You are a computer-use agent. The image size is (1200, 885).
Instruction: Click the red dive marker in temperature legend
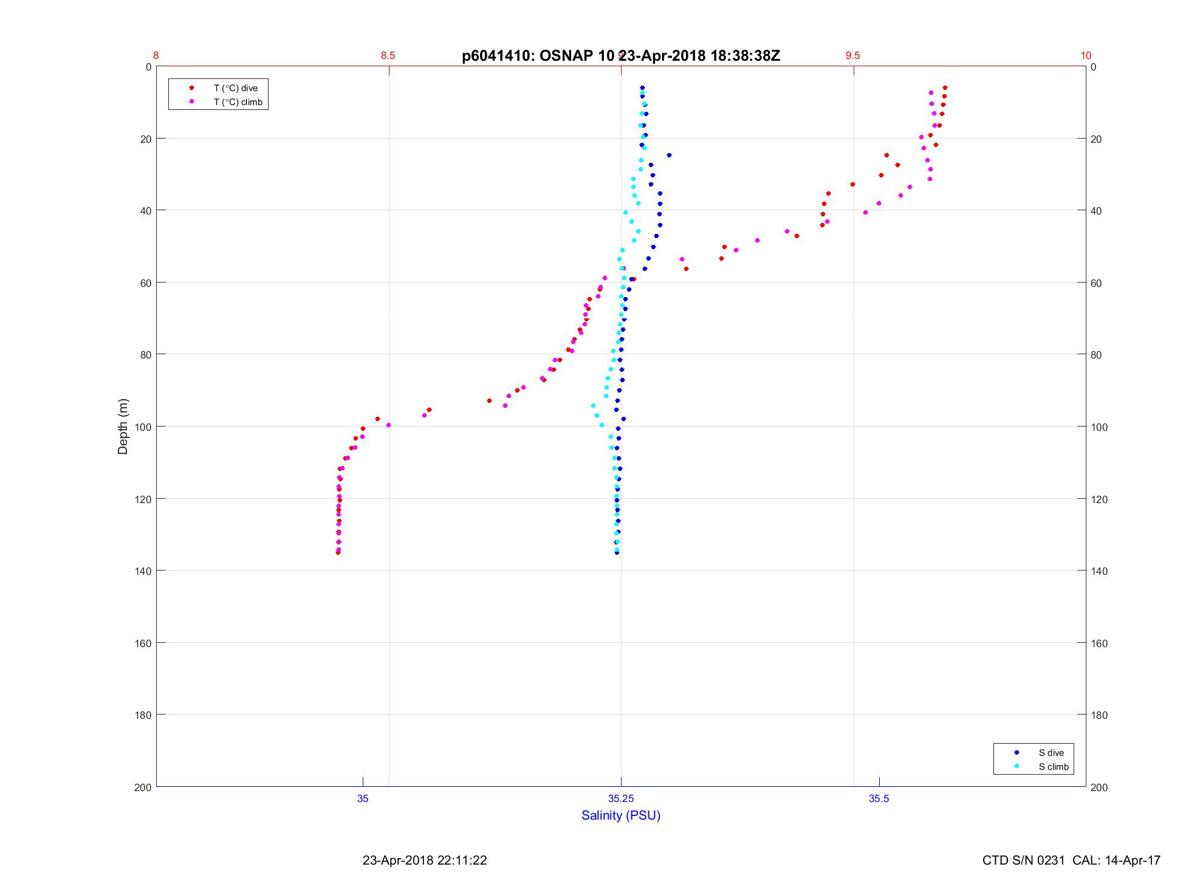(191, 88)
